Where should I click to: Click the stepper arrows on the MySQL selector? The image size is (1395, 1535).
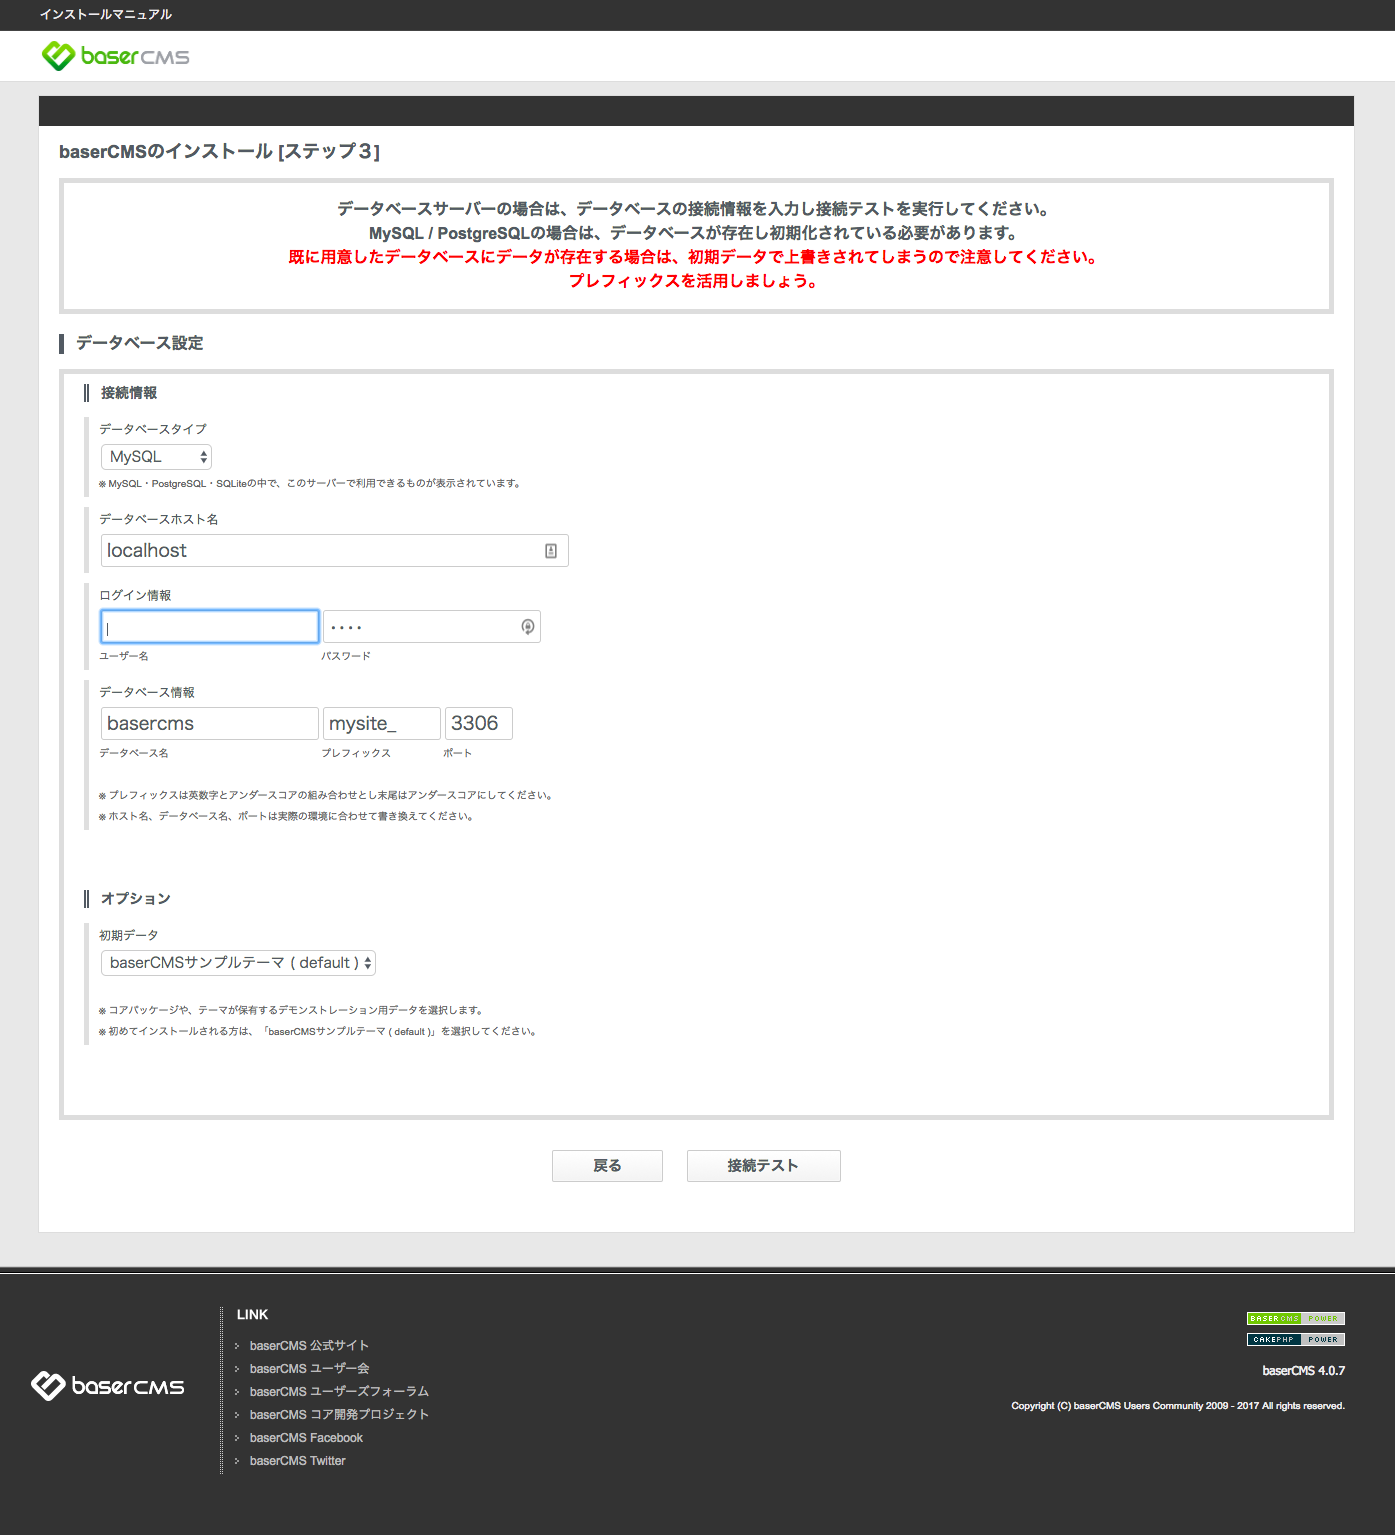pos(203,456)
